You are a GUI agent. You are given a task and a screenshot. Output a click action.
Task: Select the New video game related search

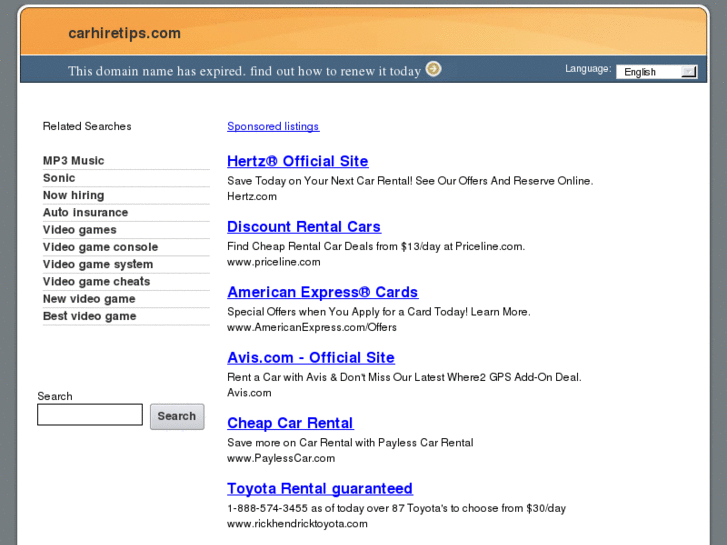click(x=89, y=299)
